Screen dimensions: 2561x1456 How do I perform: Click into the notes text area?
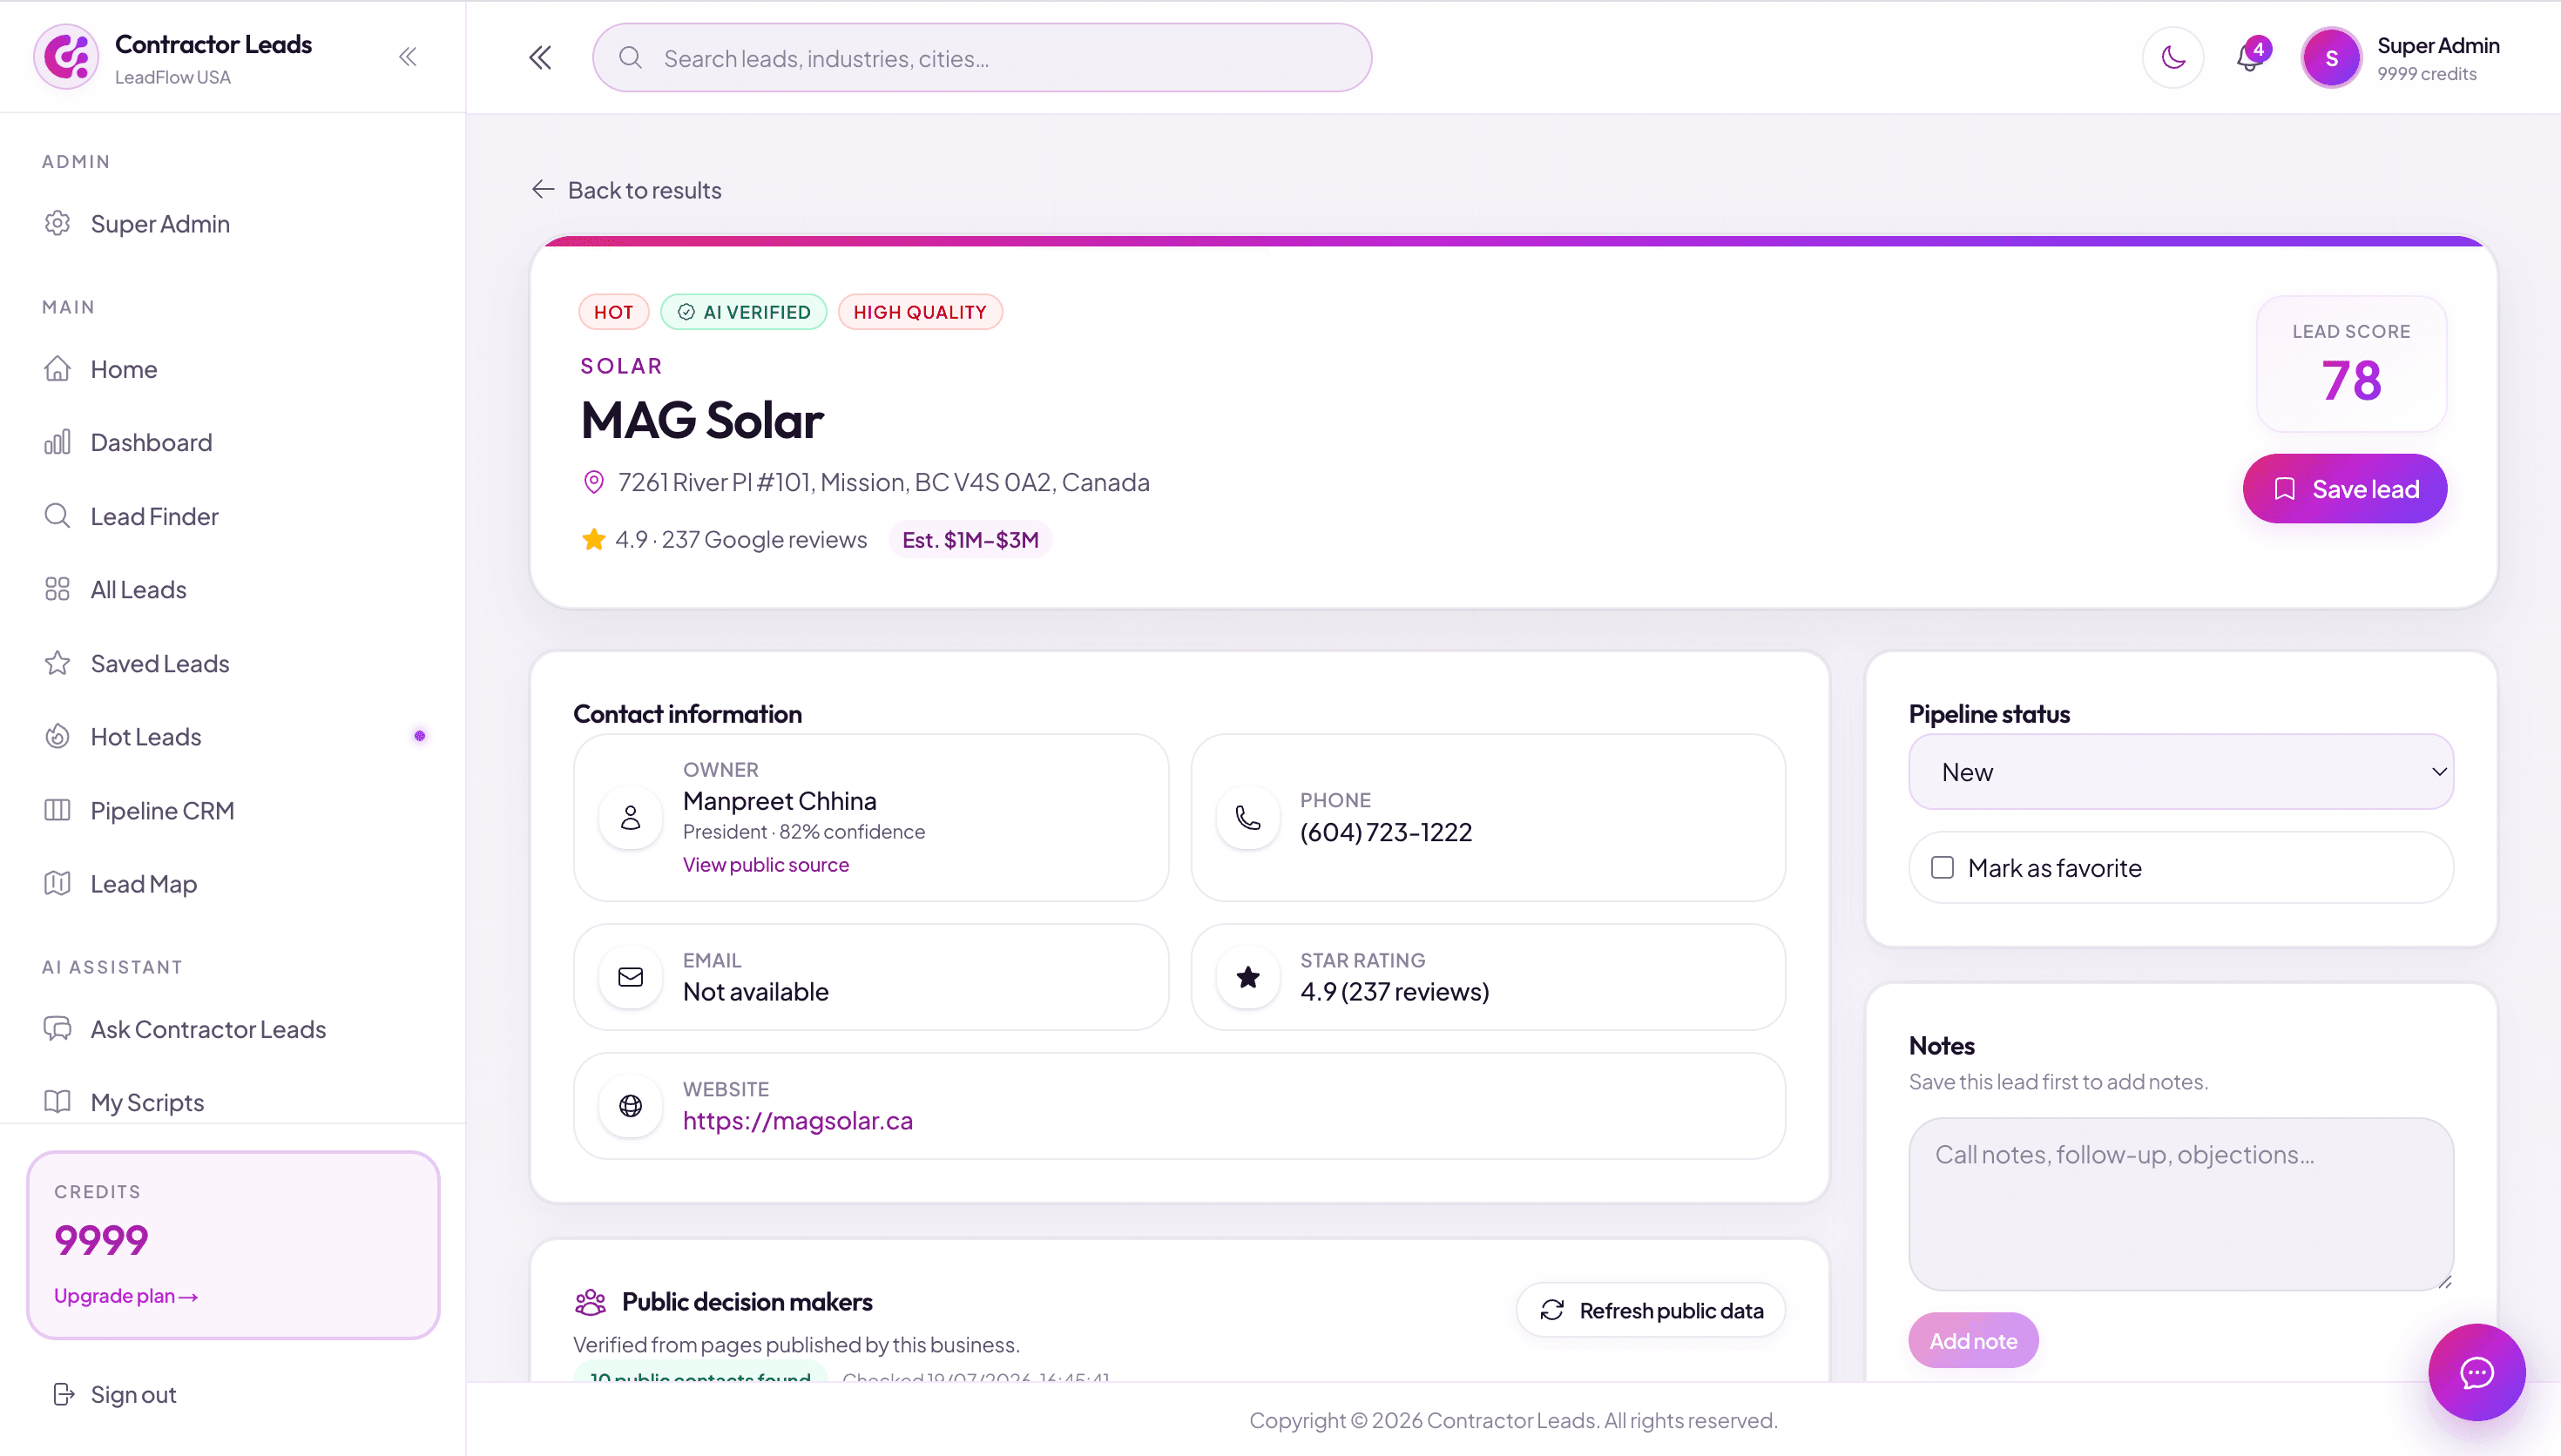2181,1204
